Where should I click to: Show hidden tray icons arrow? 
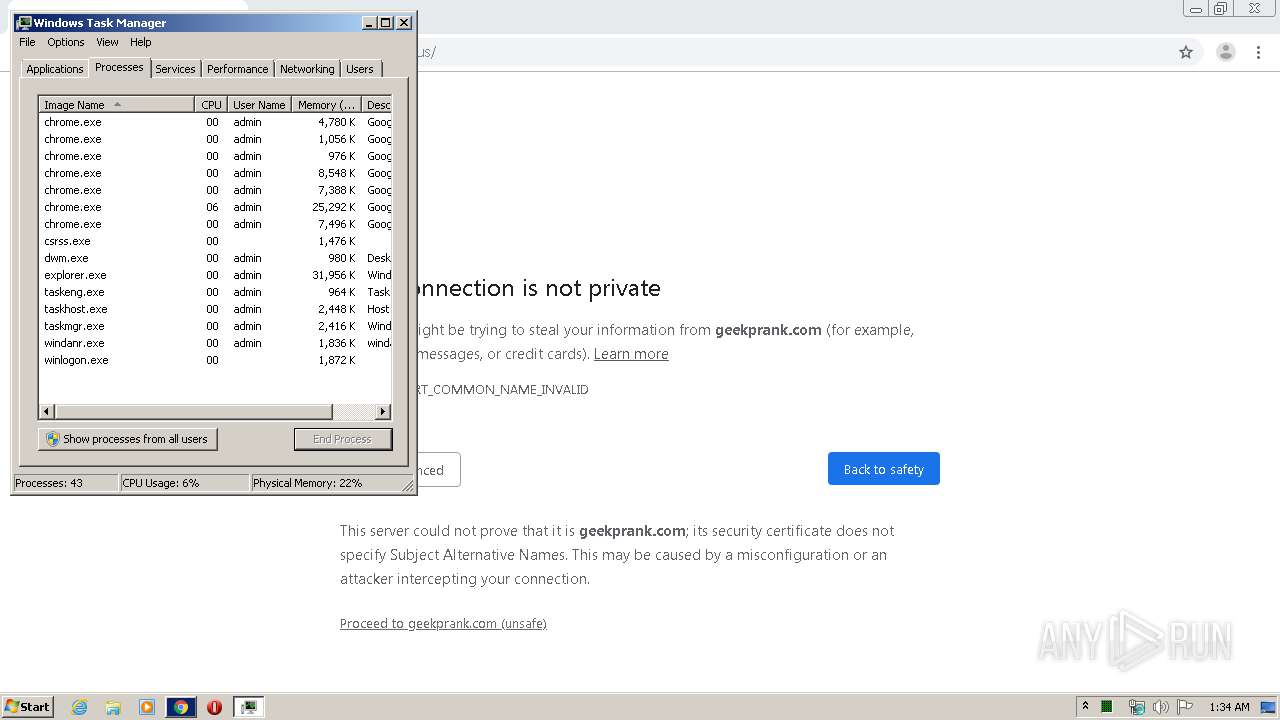(x=1085, y=706)
